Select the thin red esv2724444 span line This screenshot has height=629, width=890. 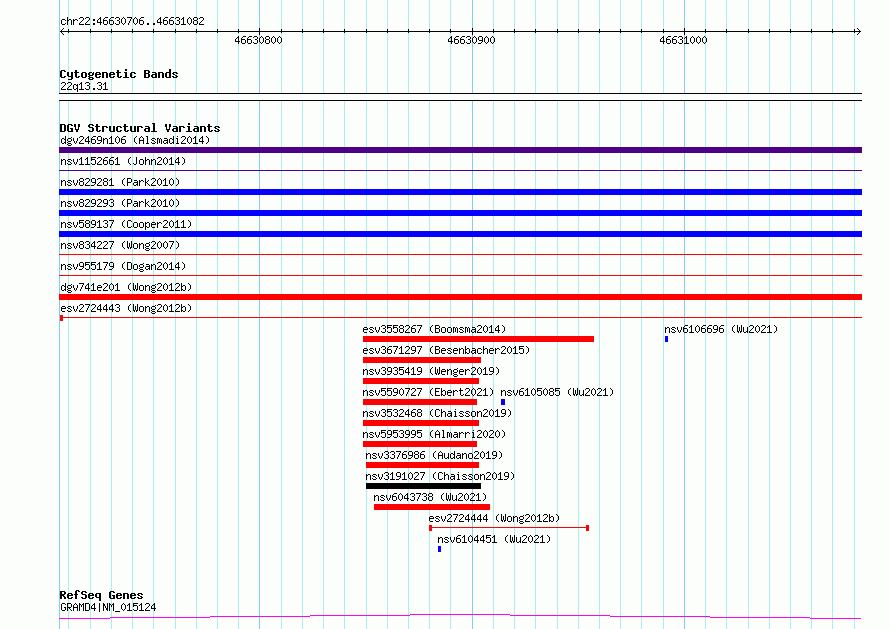click(x=509, y=528)
